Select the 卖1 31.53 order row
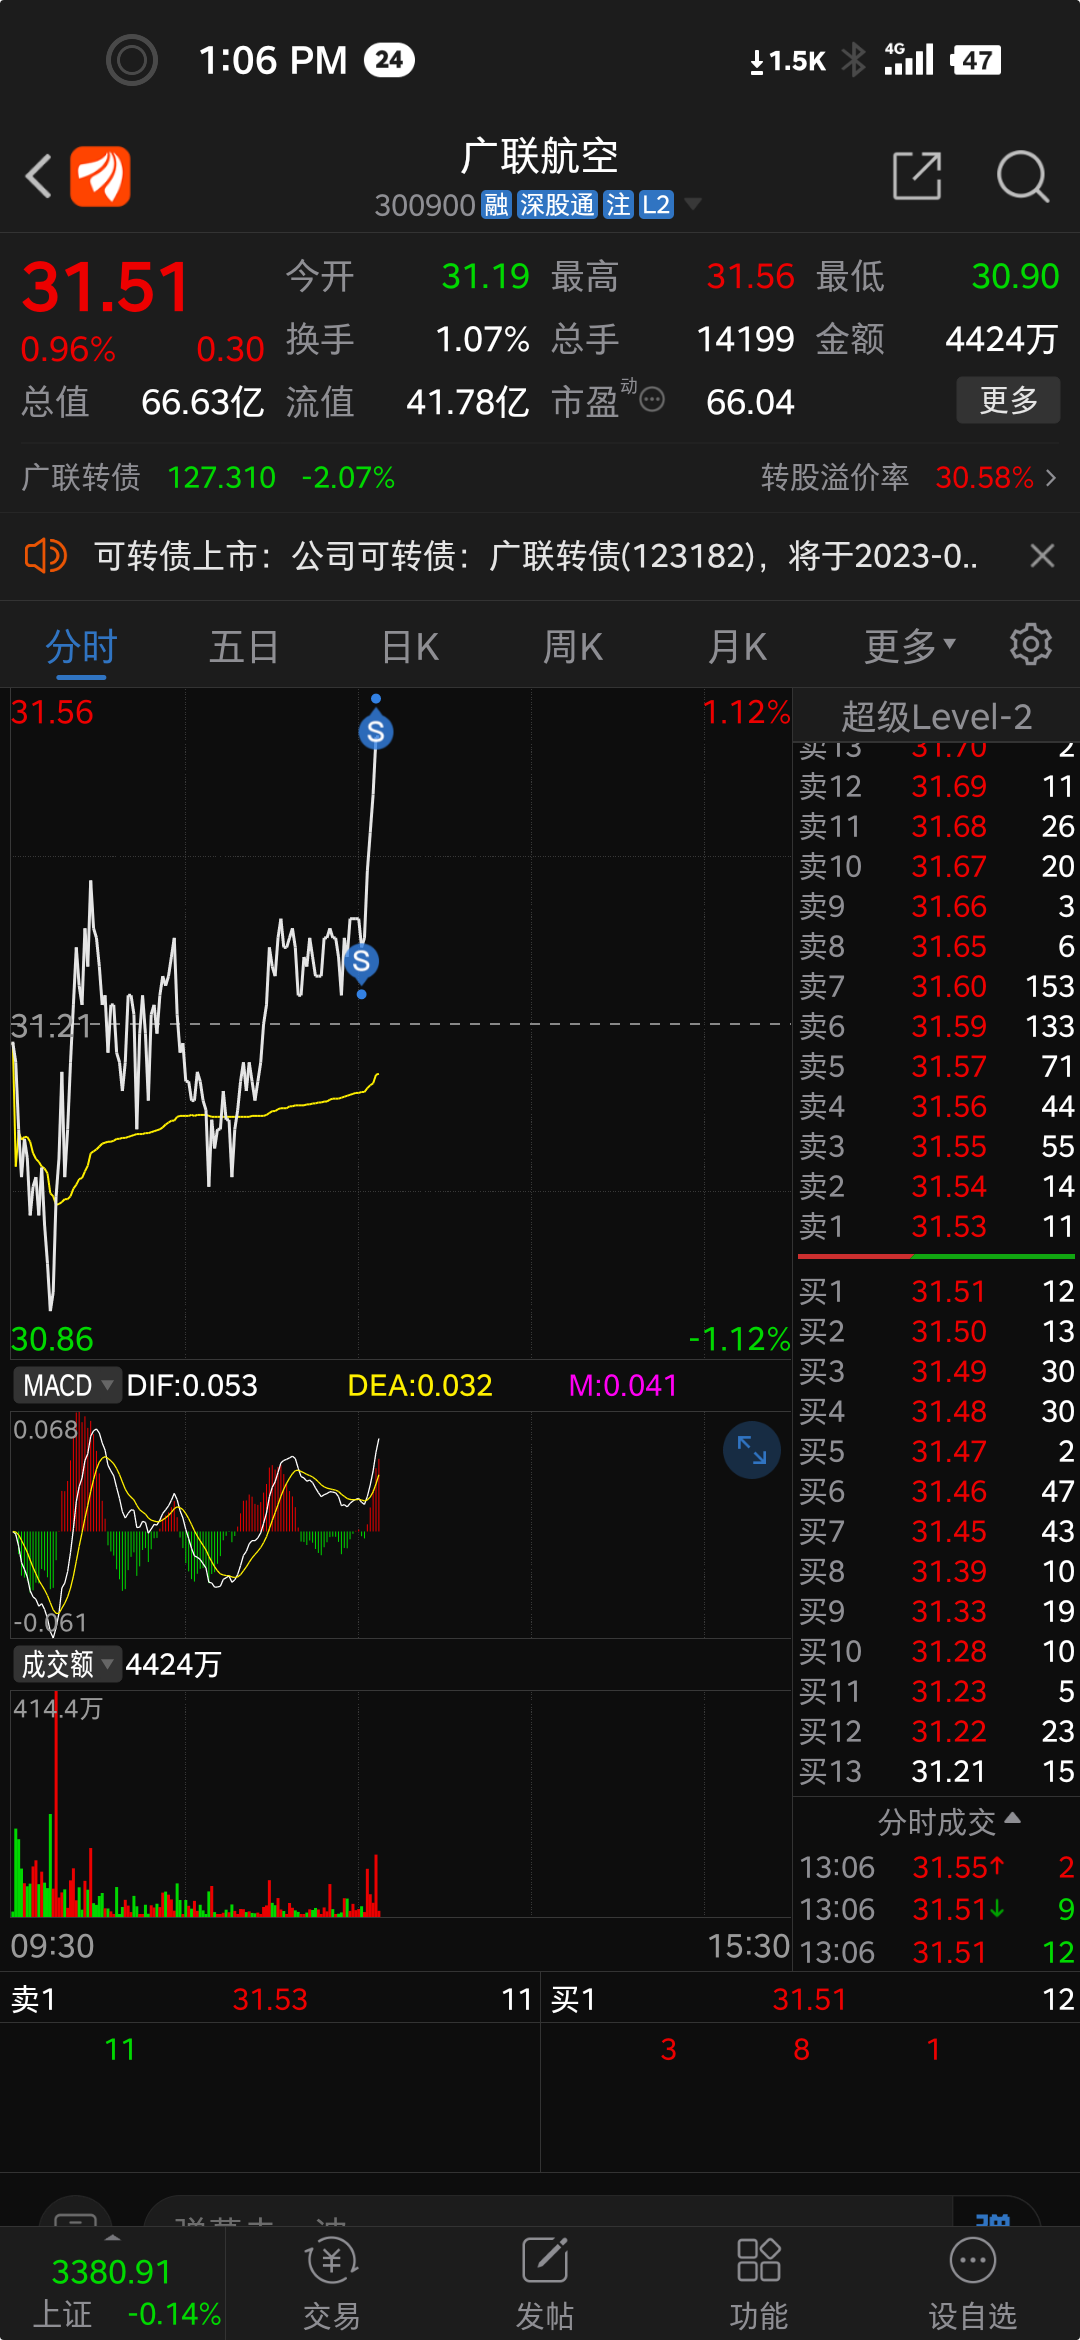The width and height of the screenshot is (1080, 2340). pyautogui.click(x=936, y=1226)
